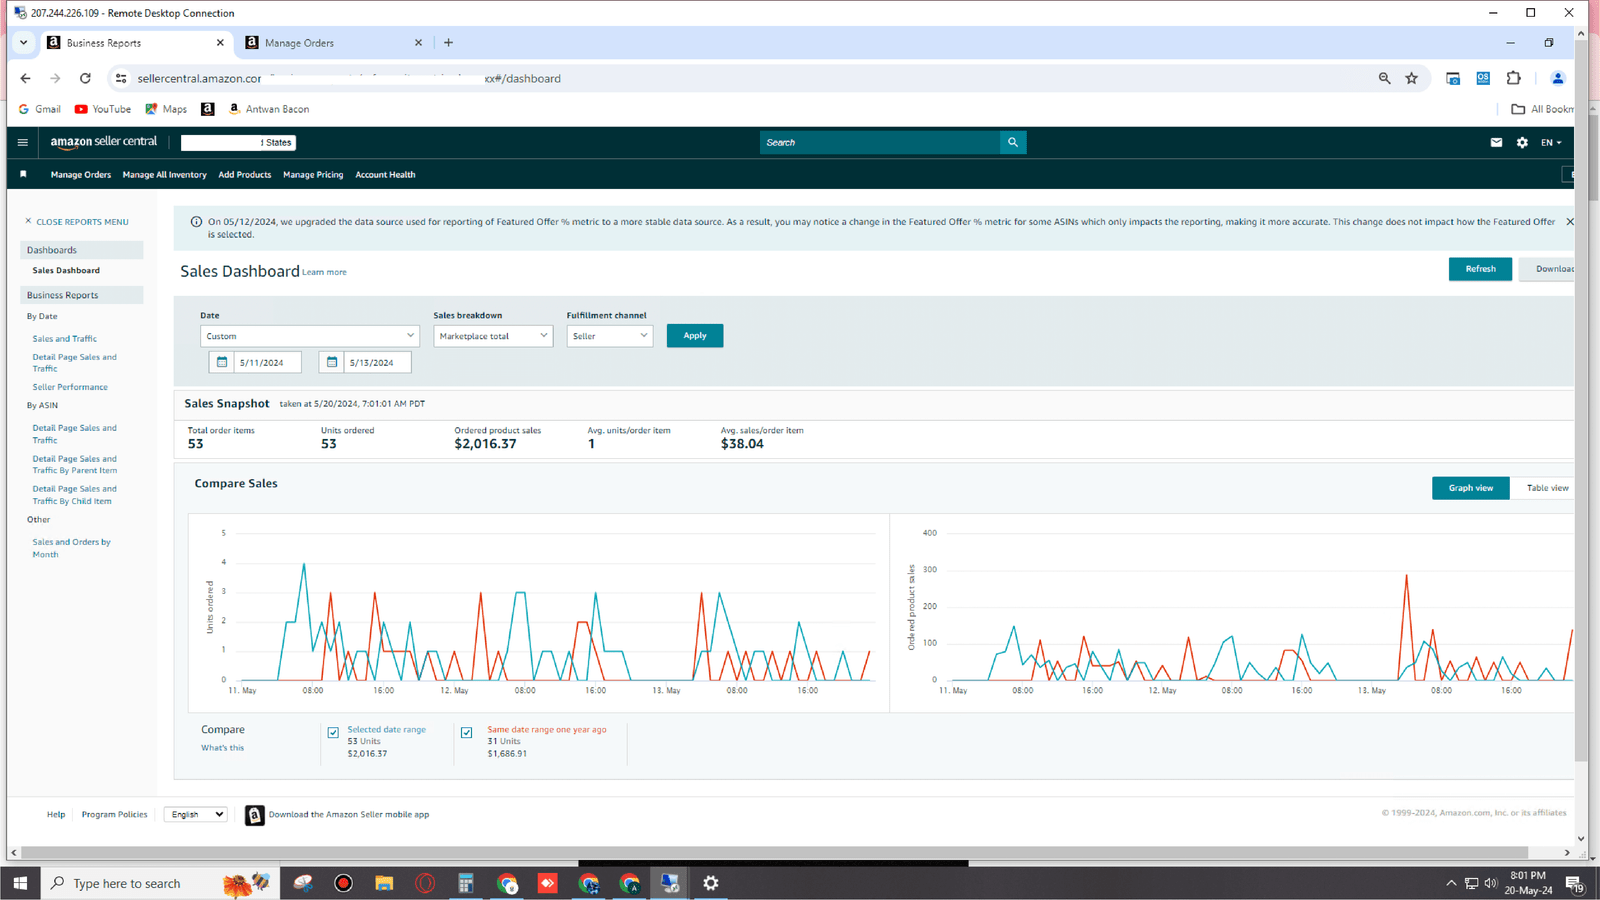Bookmark this page with the star icon
Screen dimensions: 1600x900
click(1411, 78)
